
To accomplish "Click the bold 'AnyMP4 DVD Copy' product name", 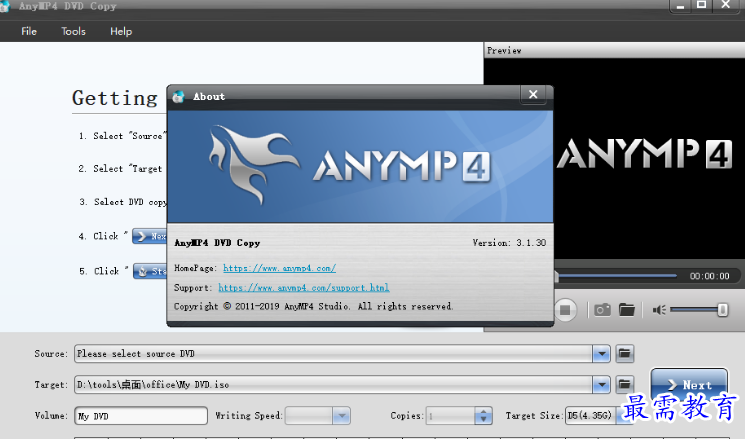I will coord(217,243).
